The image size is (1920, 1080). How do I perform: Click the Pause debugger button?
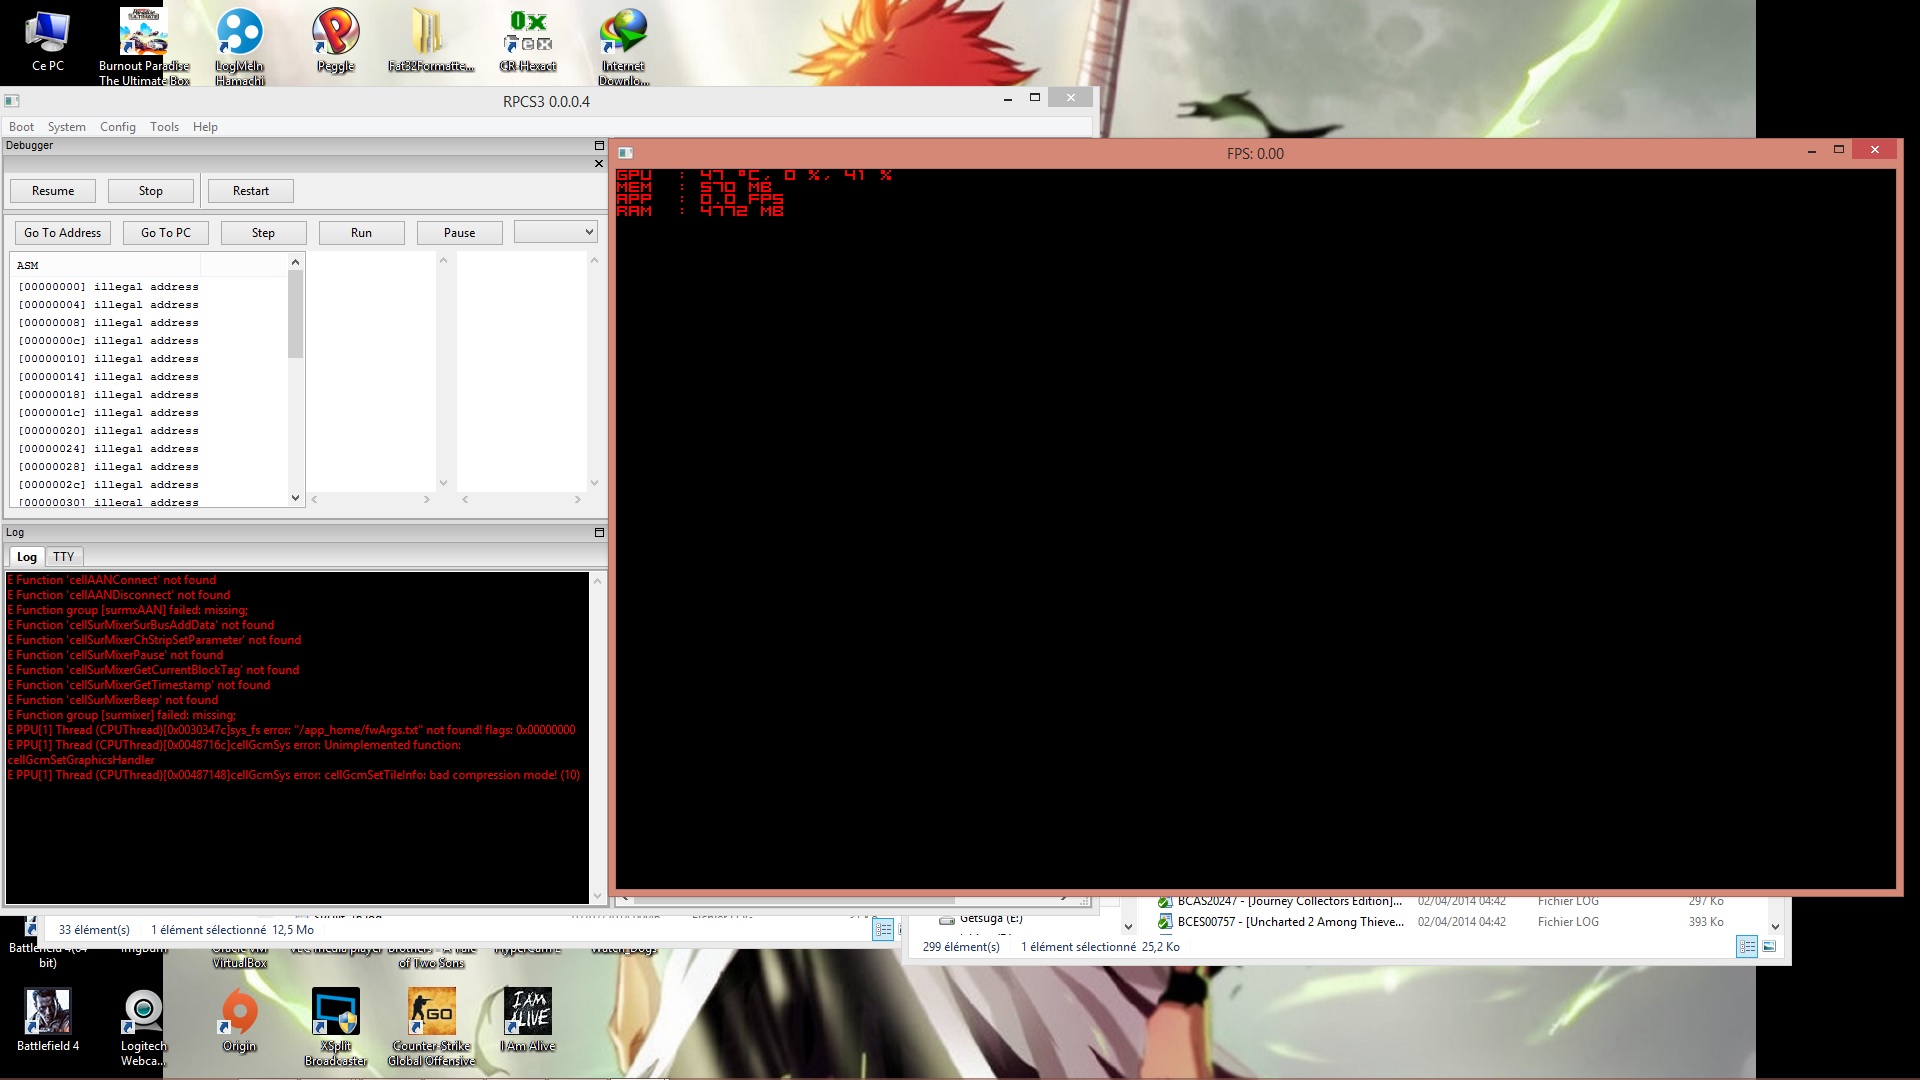pyautogui.click(x=459, y=233)
